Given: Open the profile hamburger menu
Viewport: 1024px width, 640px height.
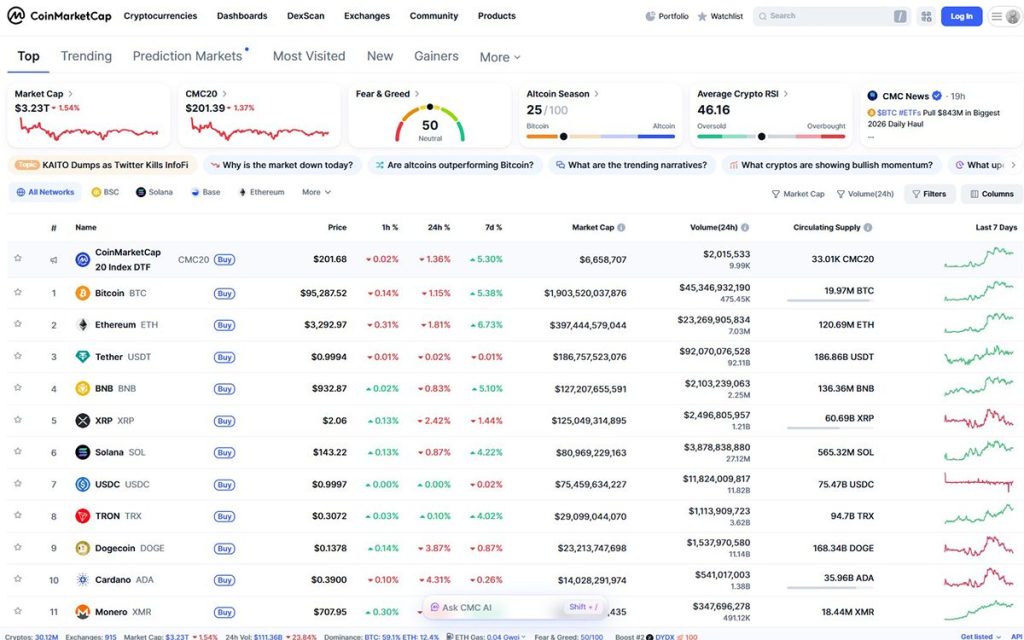Looking at the screenshot, I should [x=1005, y=16].
